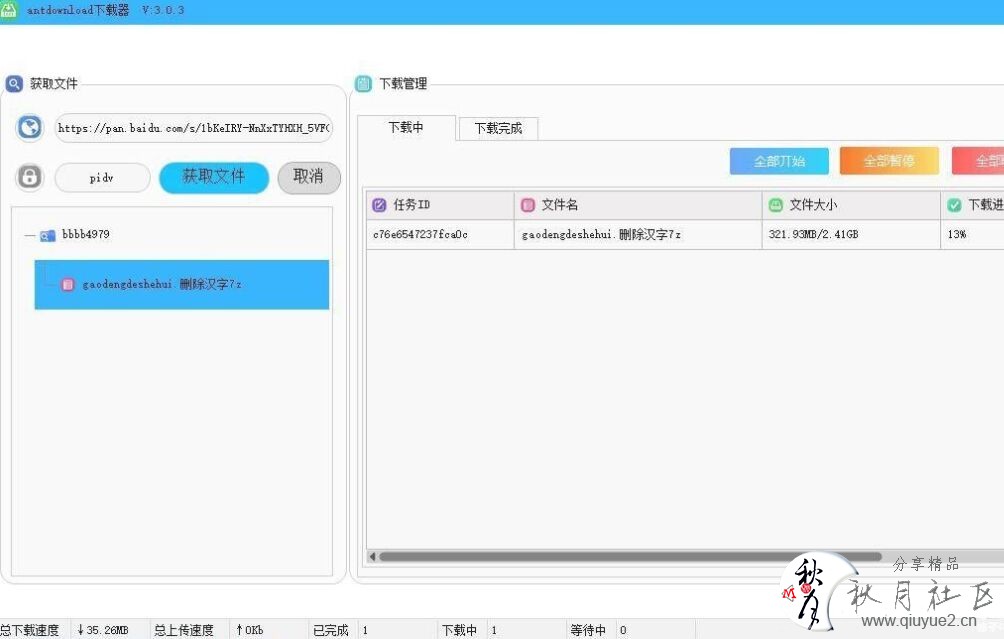The image size is (1004, 639).
Task: Click the red button at right edge
Action: (x=978, y=161)
